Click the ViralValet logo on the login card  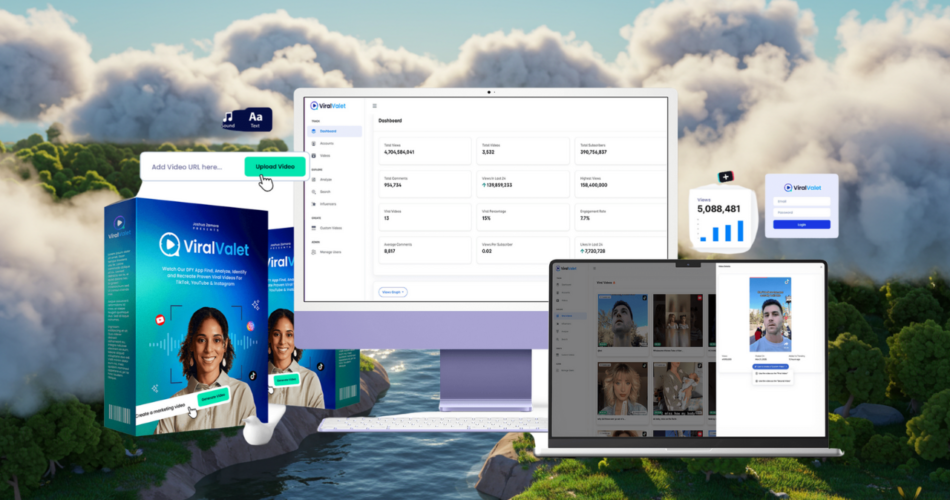pyautogui.click(x=802, y=188)
